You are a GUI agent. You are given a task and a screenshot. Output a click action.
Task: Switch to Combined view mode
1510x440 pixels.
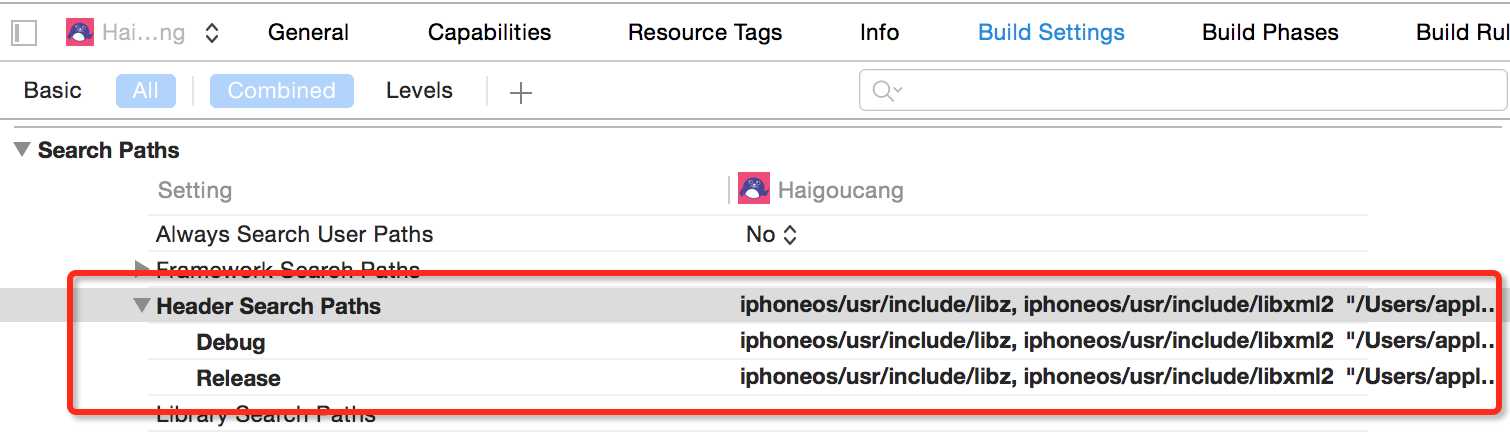point(281,91)
